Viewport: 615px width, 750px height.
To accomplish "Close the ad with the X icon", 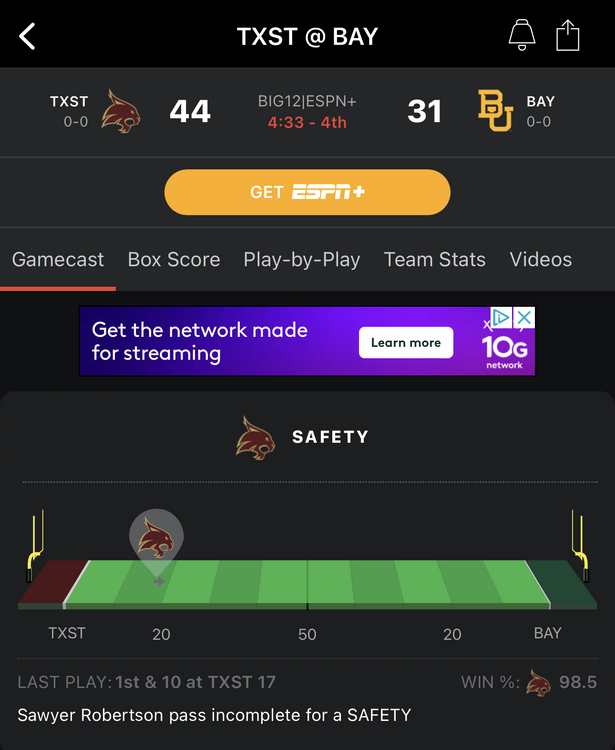I will point(524,318).
